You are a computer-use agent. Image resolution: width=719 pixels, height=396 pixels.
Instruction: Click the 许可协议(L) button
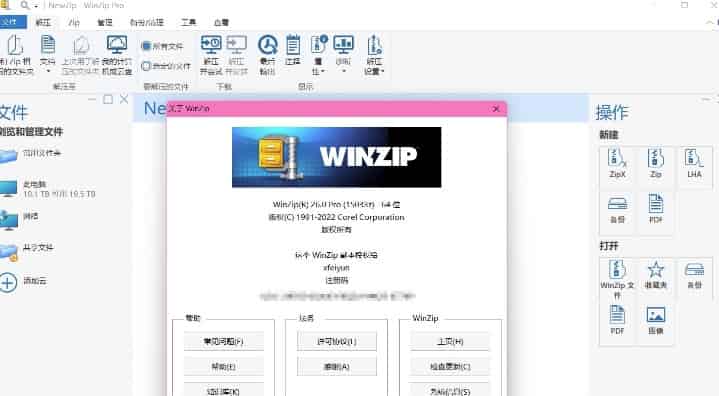tap(337, 341)
